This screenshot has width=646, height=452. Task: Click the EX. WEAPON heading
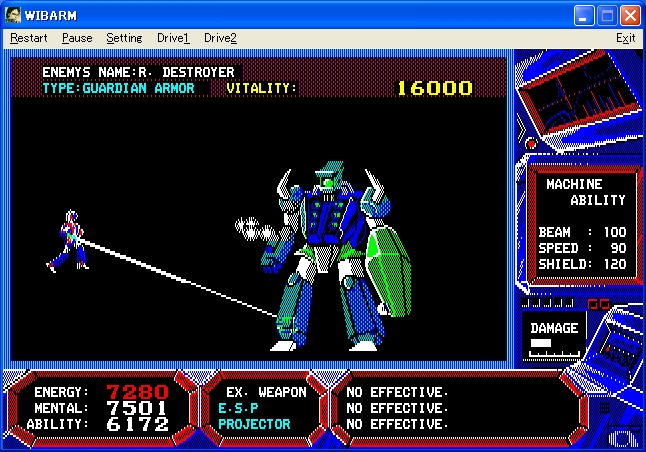click(266, 392)
